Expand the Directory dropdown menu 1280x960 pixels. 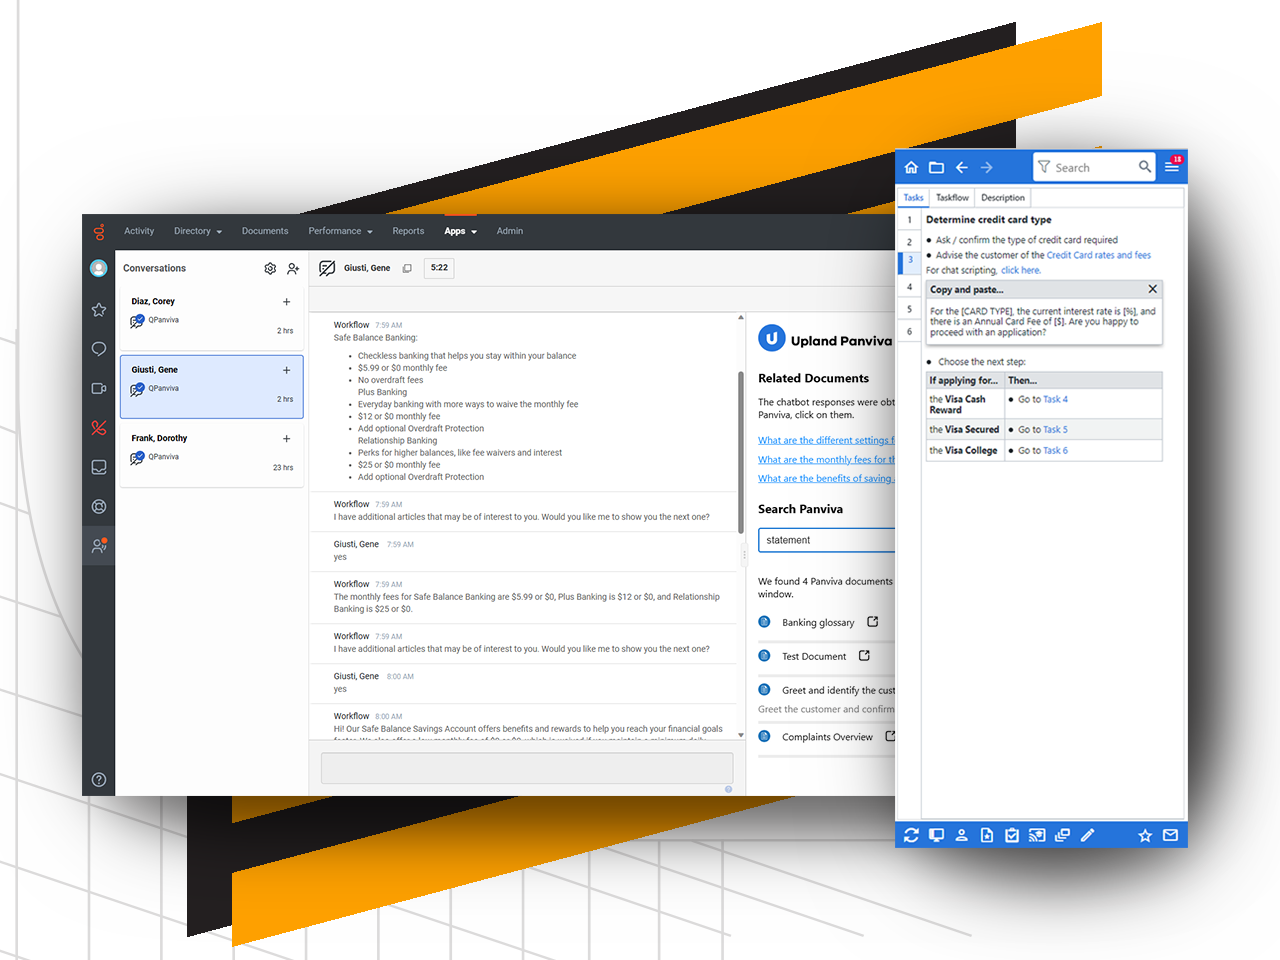197,231
